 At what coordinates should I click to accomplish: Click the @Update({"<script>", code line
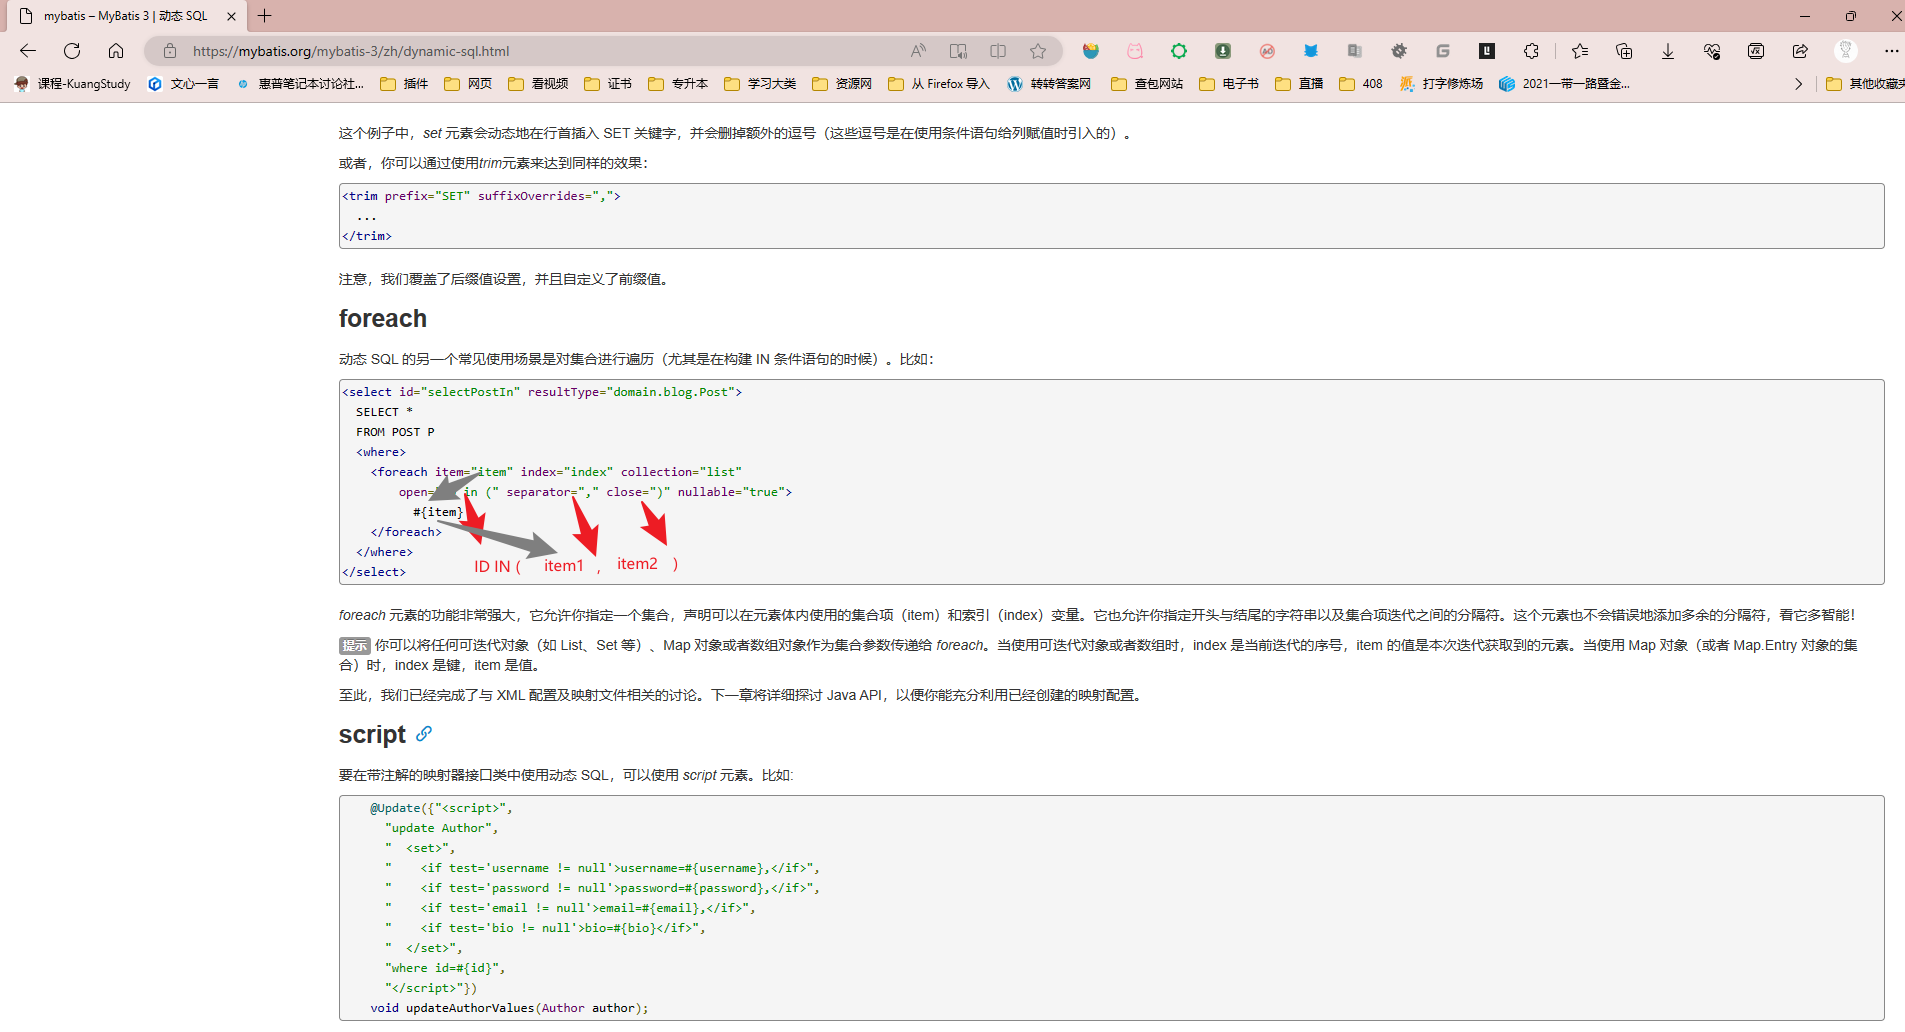[441, 808]
